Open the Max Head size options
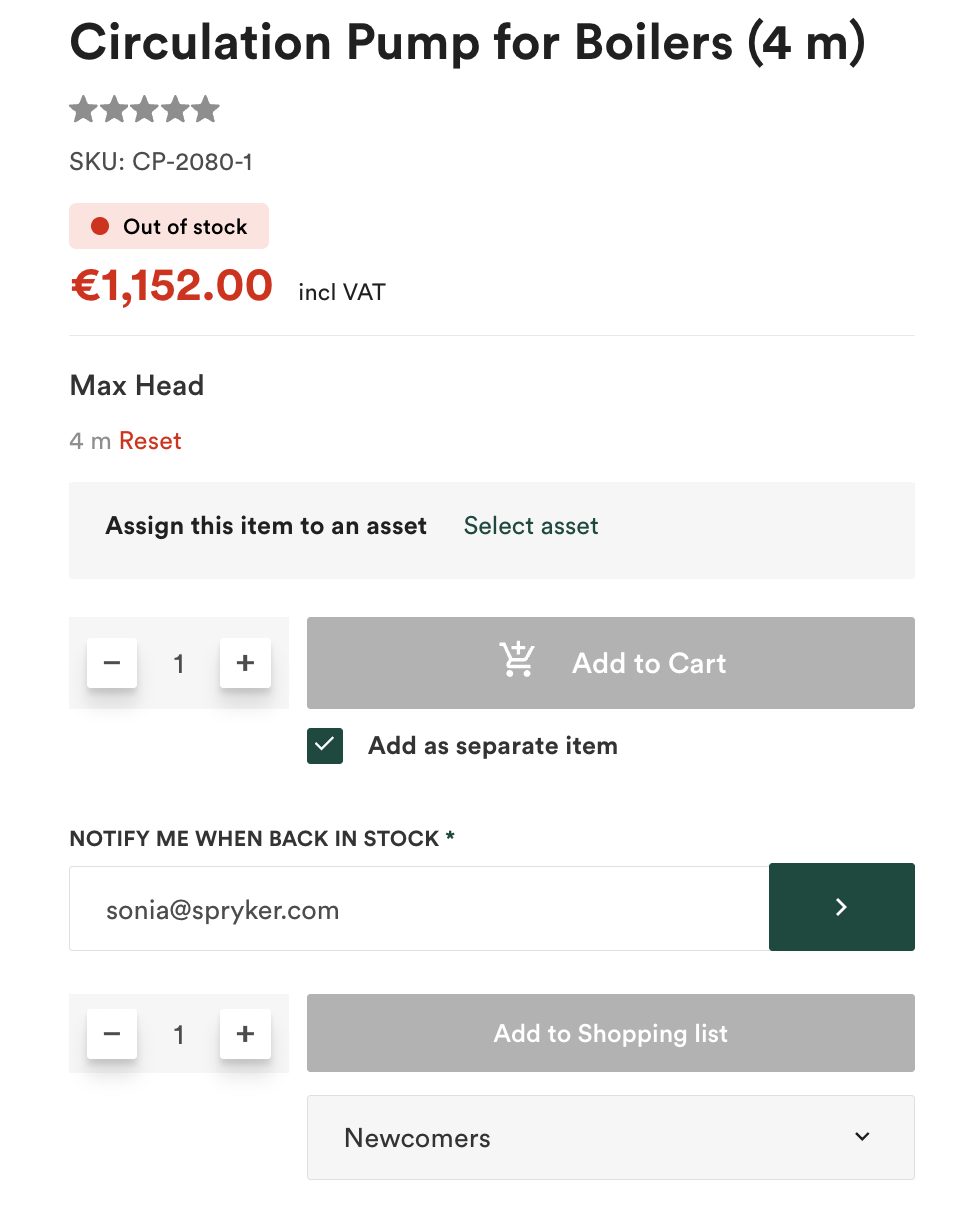Image resolution: width=976 pixels, height=1222 pixels. 136,385
